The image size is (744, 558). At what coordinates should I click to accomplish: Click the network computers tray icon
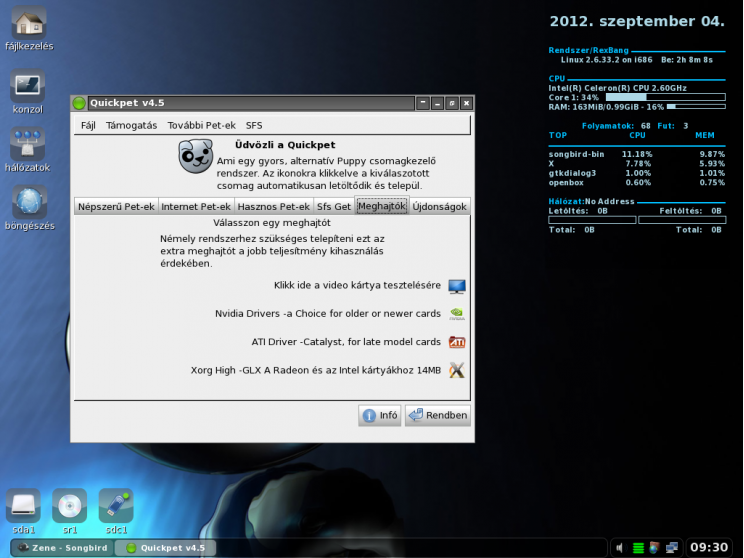(x=672, y=548)
